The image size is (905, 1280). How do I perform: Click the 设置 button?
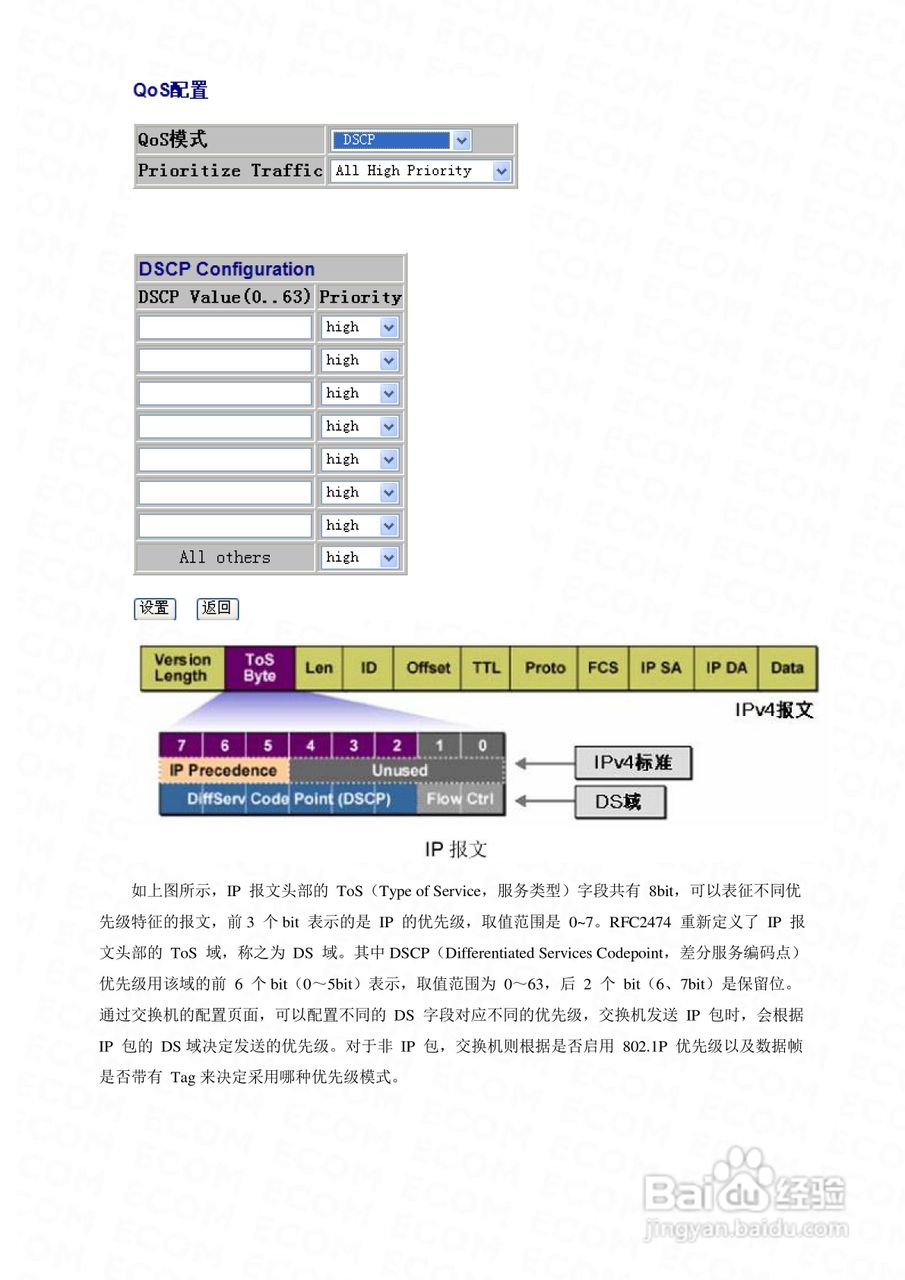[x=154, y=608]
